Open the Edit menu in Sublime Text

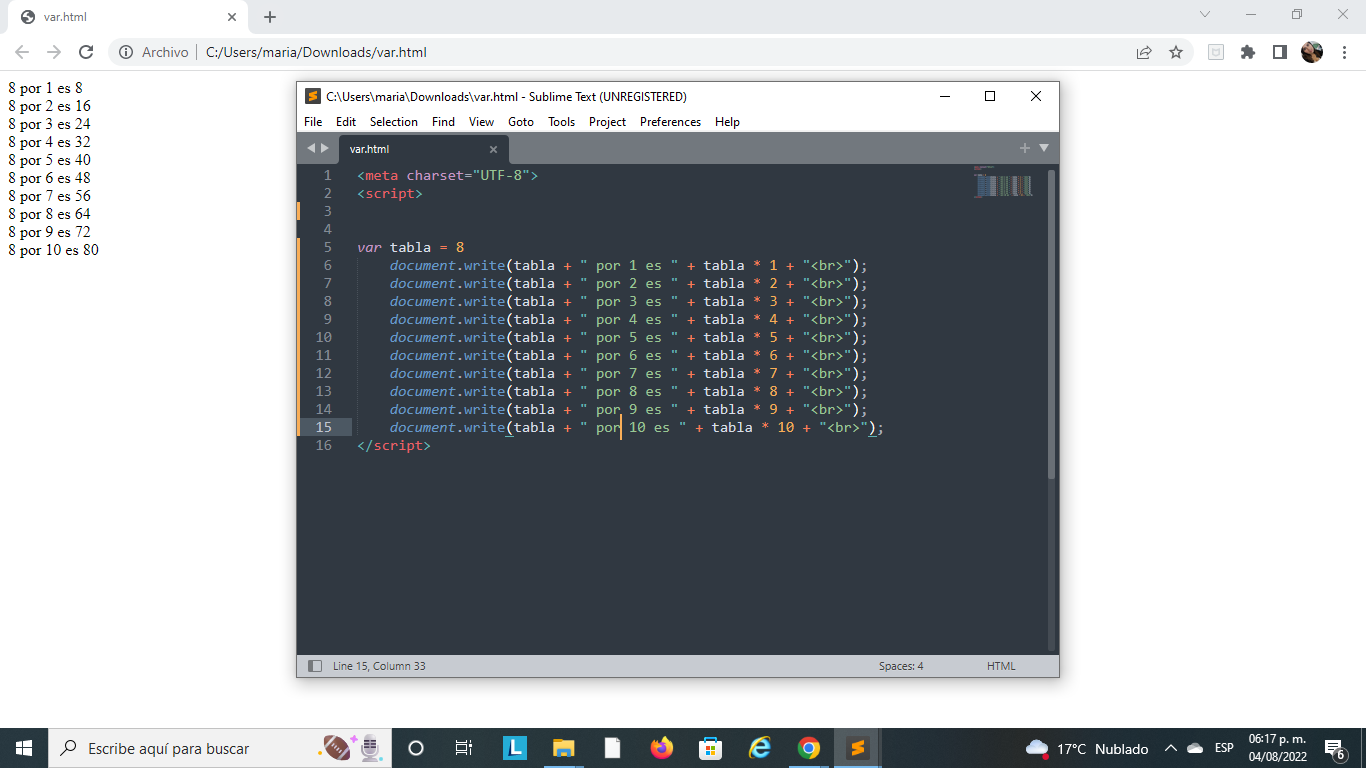click(346, 122)
